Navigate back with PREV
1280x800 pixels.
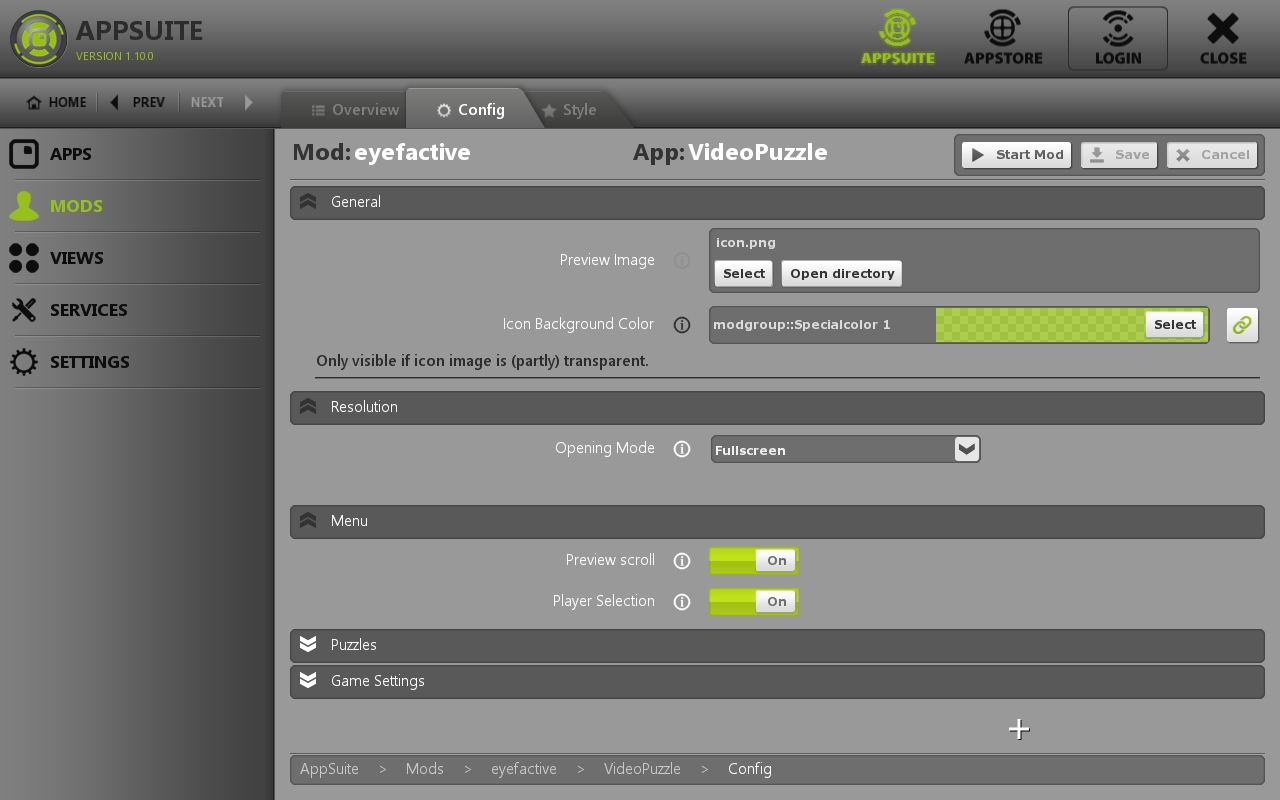point(138,102)
